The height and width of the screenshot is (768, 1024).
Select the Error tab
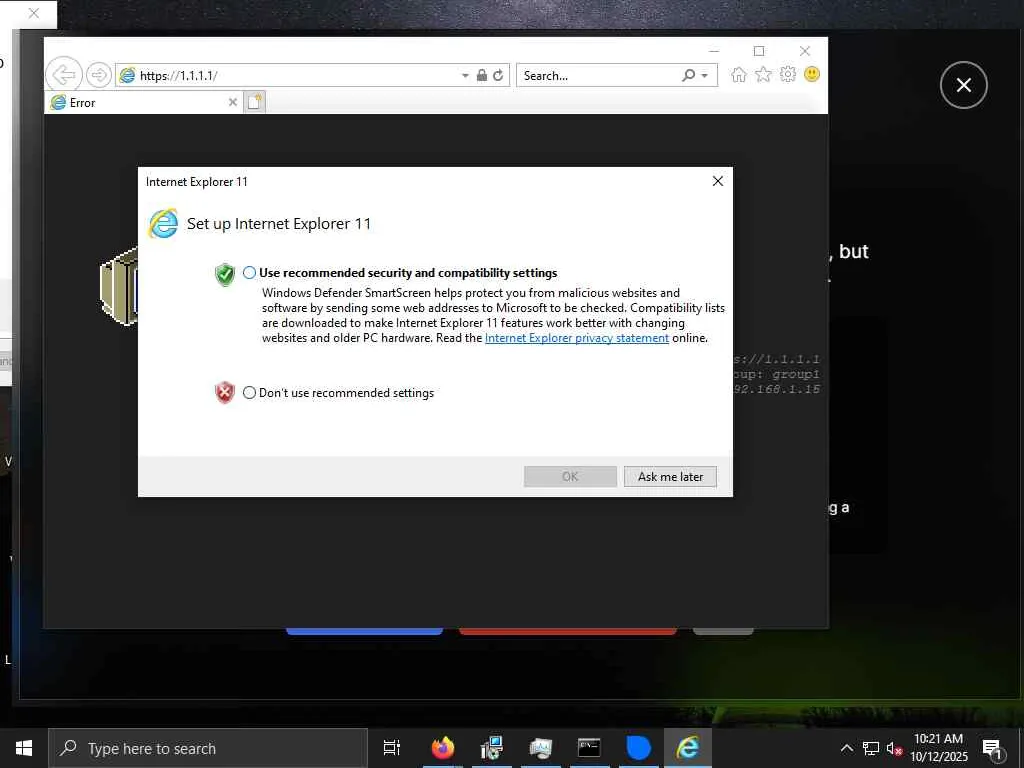136,103
